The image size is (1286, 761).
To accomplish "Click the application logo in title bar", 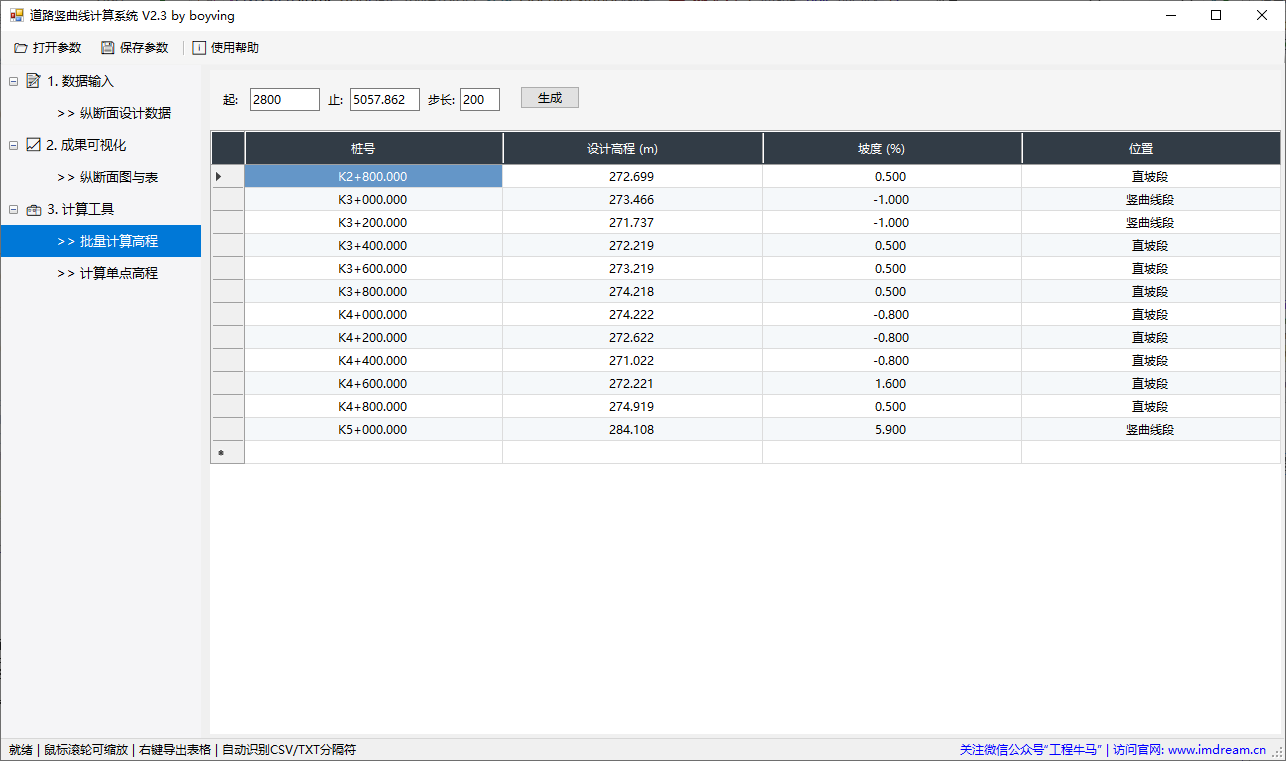I will tap(16, 16).
